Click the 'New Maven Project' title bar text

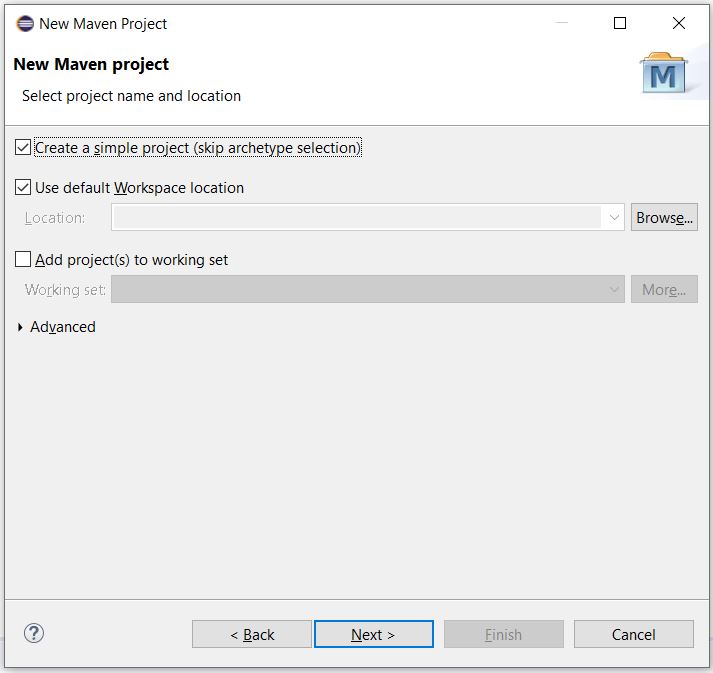click(103, 23)
